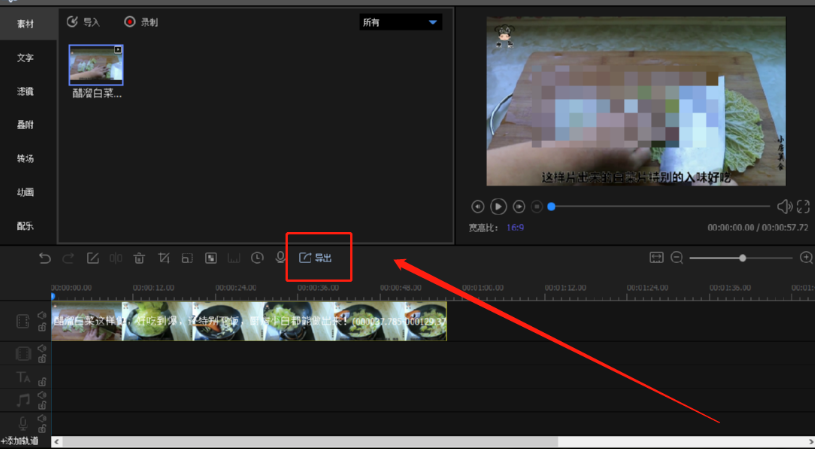Zoom out the timeline with minus magnifier
Screen dimensions: 815x449
point(677,257)
